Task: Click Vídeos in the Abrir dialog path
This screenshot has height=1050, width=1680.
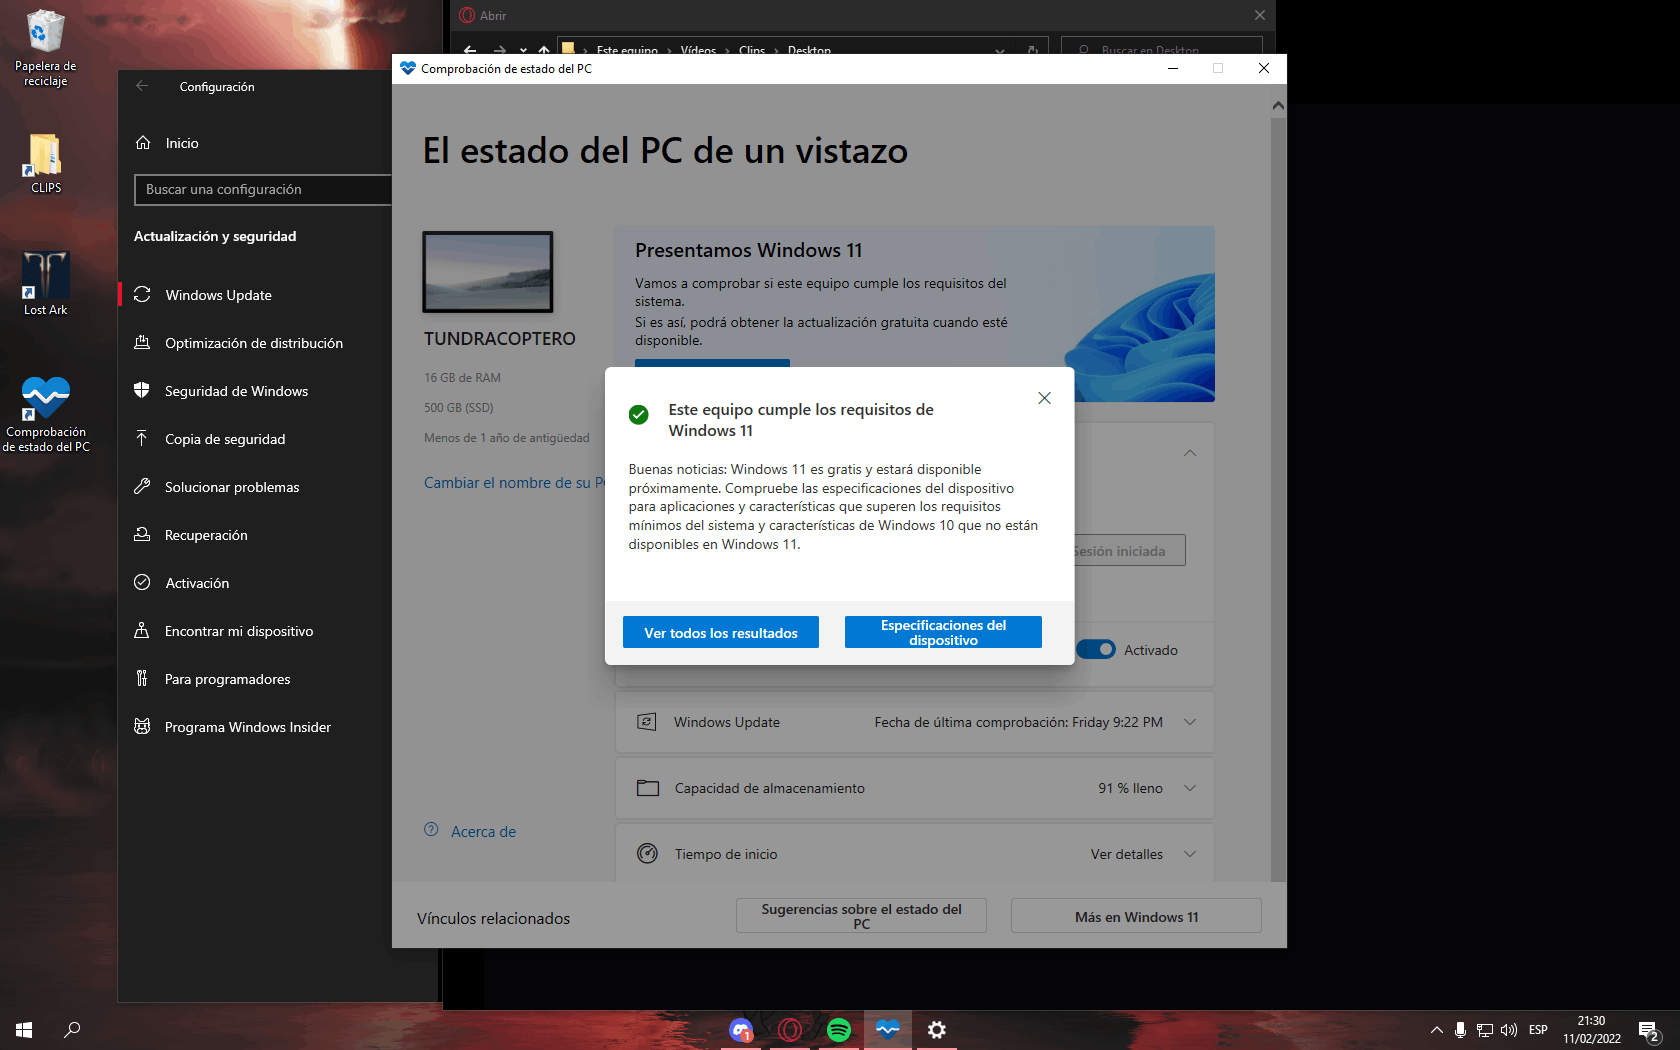Action: [698, 49]
